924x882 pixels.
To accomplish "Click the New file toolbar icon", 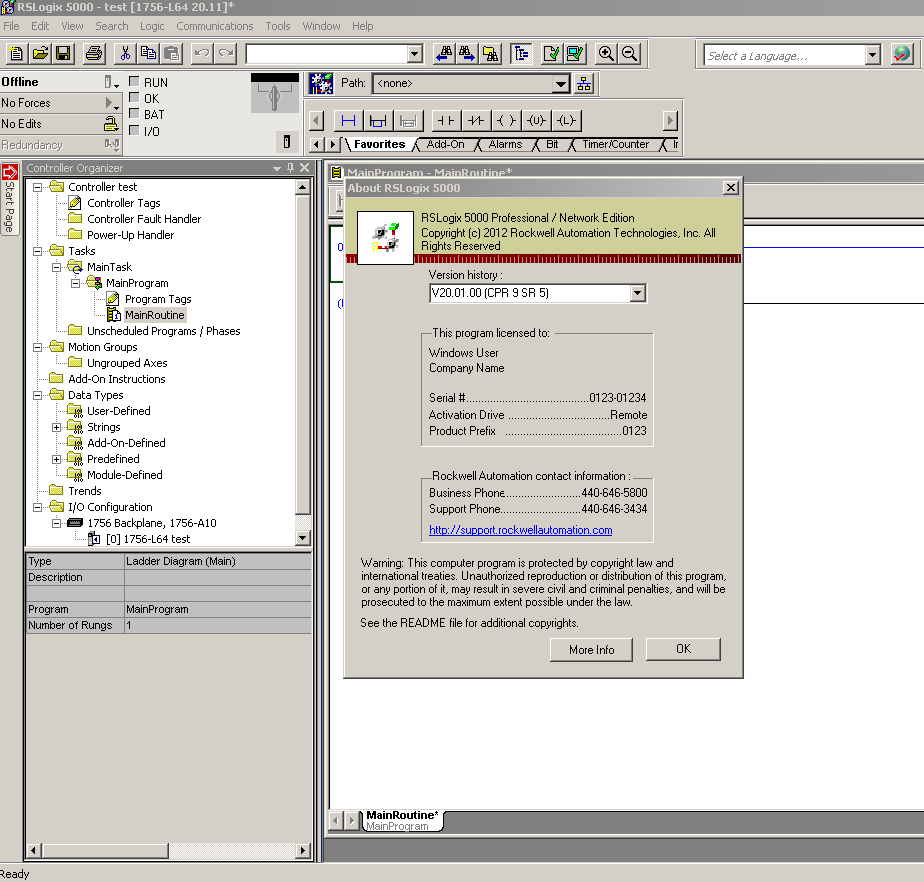I will point(16,54).
